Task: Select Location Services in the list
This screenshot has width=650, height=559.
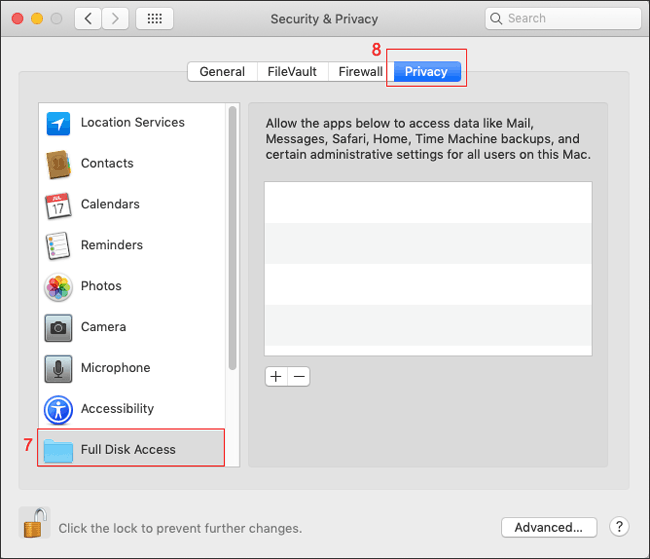Action: [133, 122]
